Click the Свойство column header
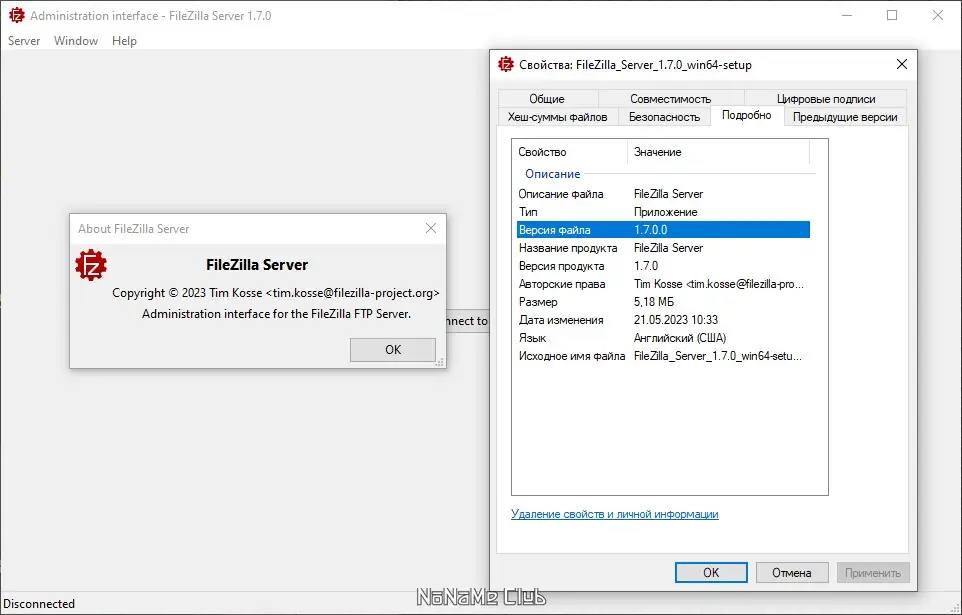The height and width of the screenshot is (615, 962). (x=569, y=152)
